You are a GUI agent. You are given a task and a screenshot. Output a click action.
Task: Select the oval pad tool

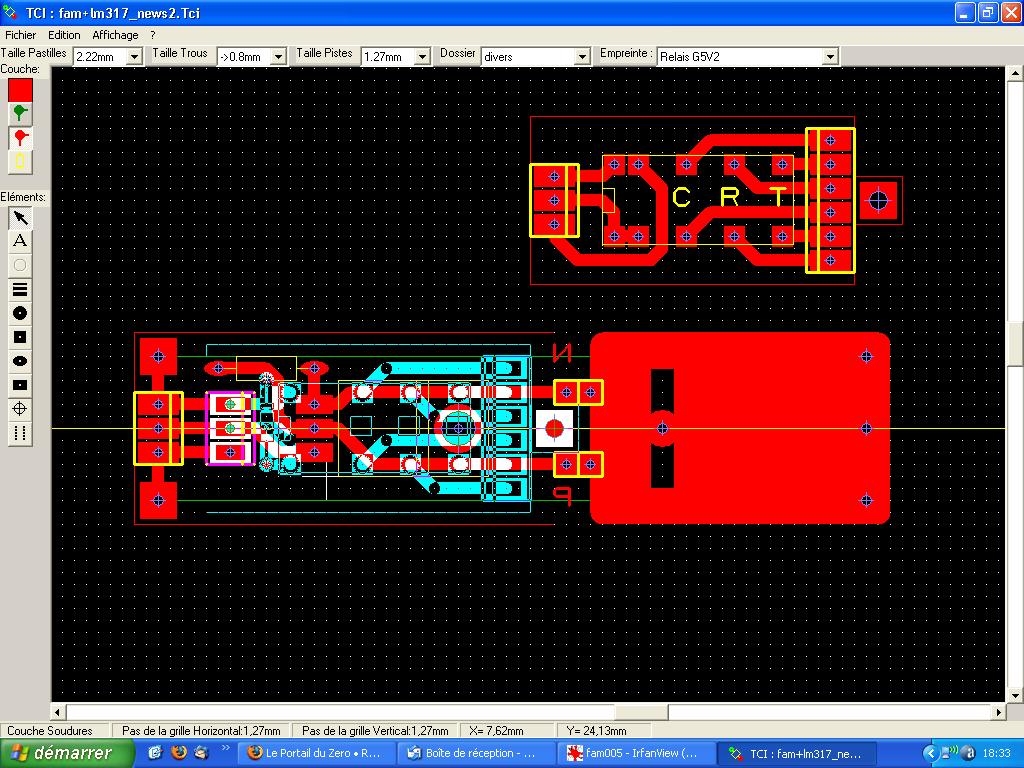click(x=20, y=361)
